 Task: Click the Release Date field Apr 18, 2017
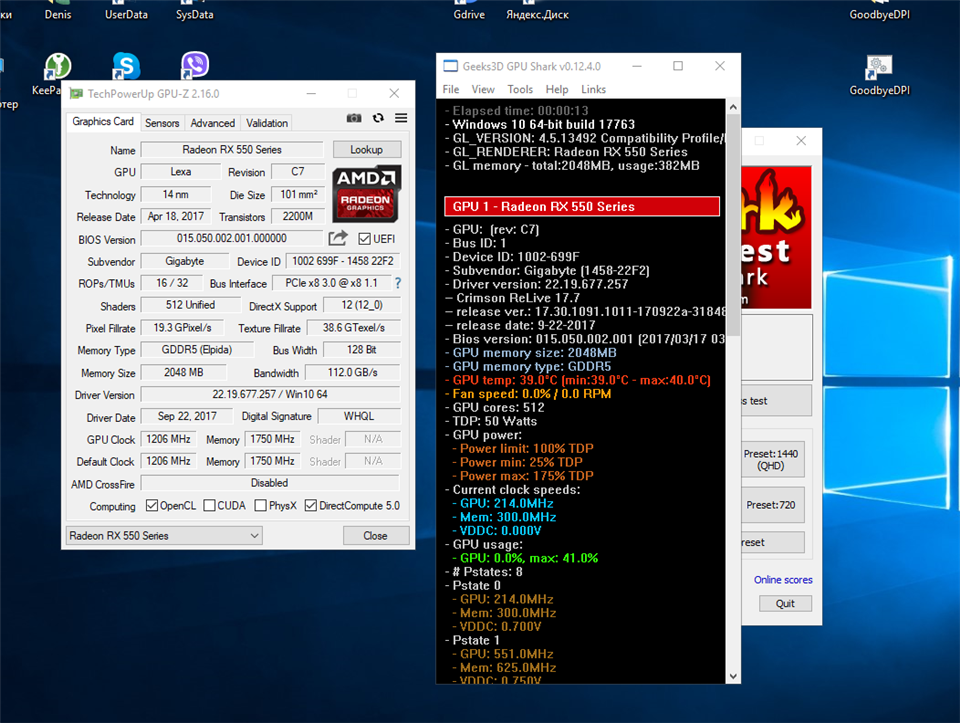click(x=176, y=217)
